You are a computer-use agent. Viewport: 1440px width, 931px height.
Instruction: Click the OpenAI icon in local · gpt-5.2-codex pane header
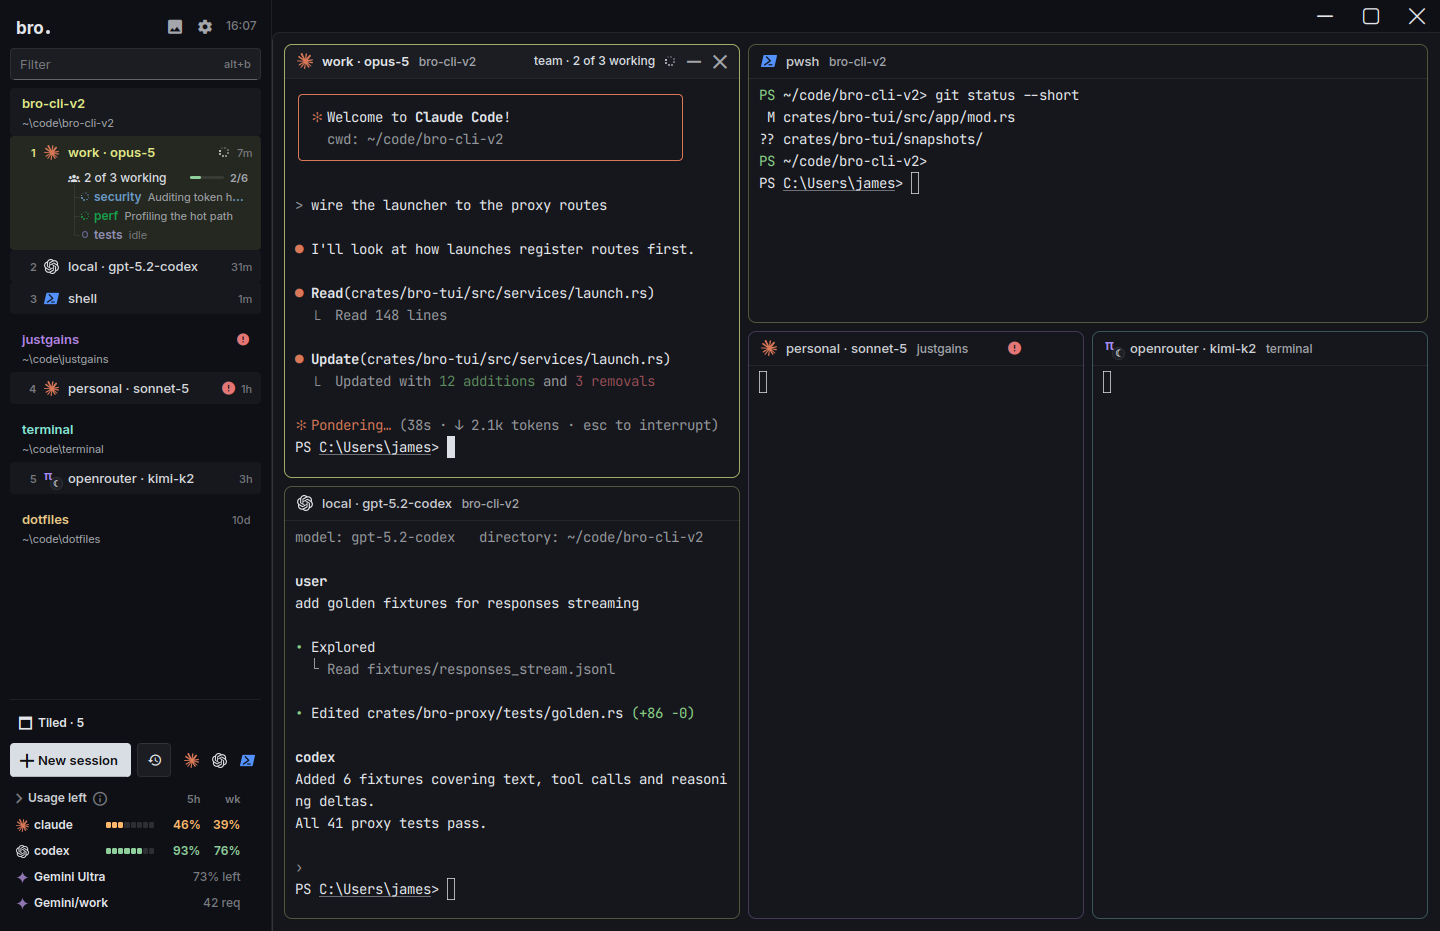pyautogui.click(x=305, y=504)
